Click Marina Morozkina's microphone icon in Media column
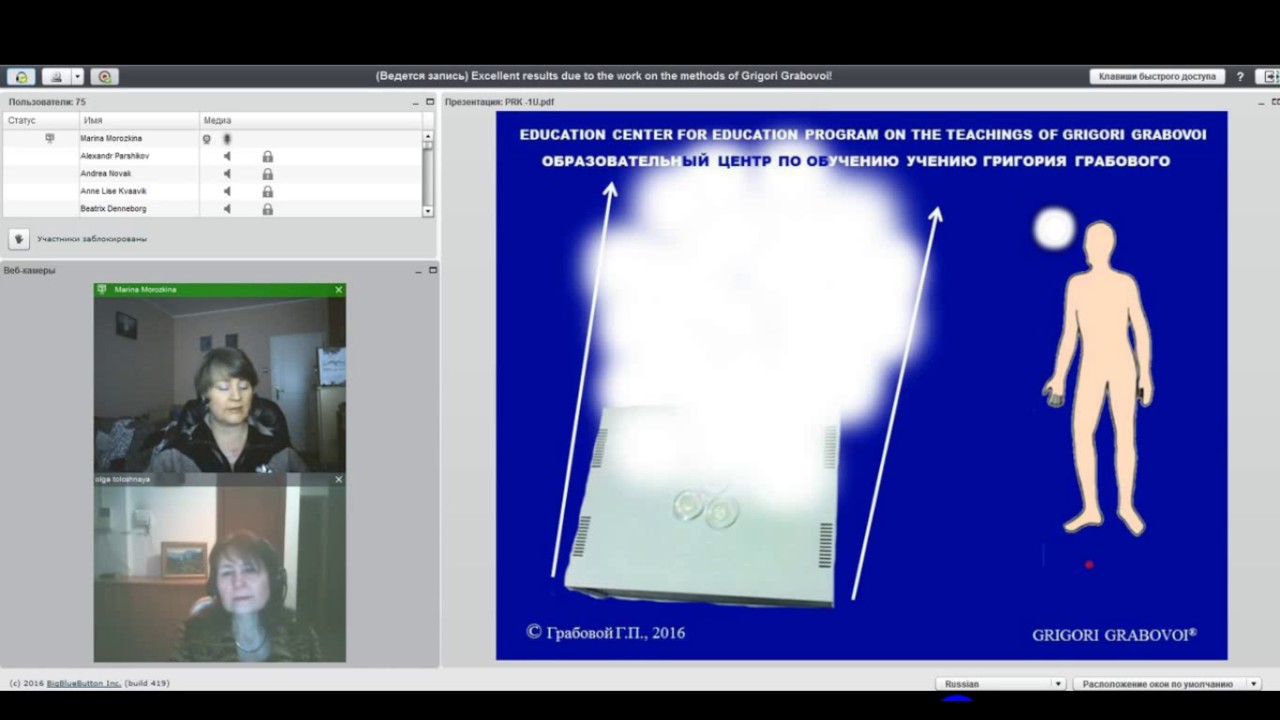This screenshot has height=720, width=1280. coord(227,139)
